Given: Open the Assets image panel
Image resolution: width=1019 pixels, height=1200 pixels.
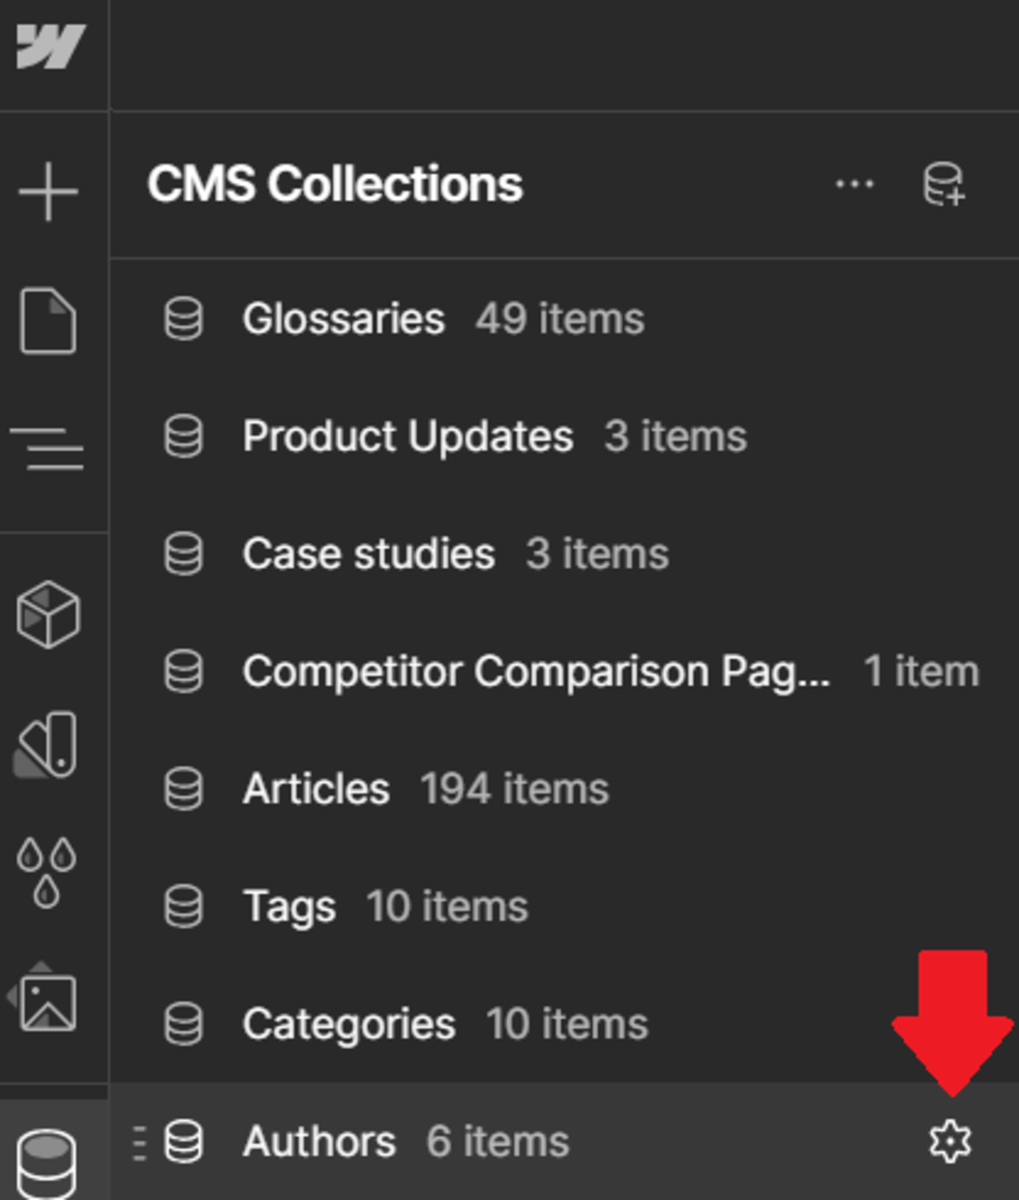Looking at the screenshot, I should tap(48, 1000).
